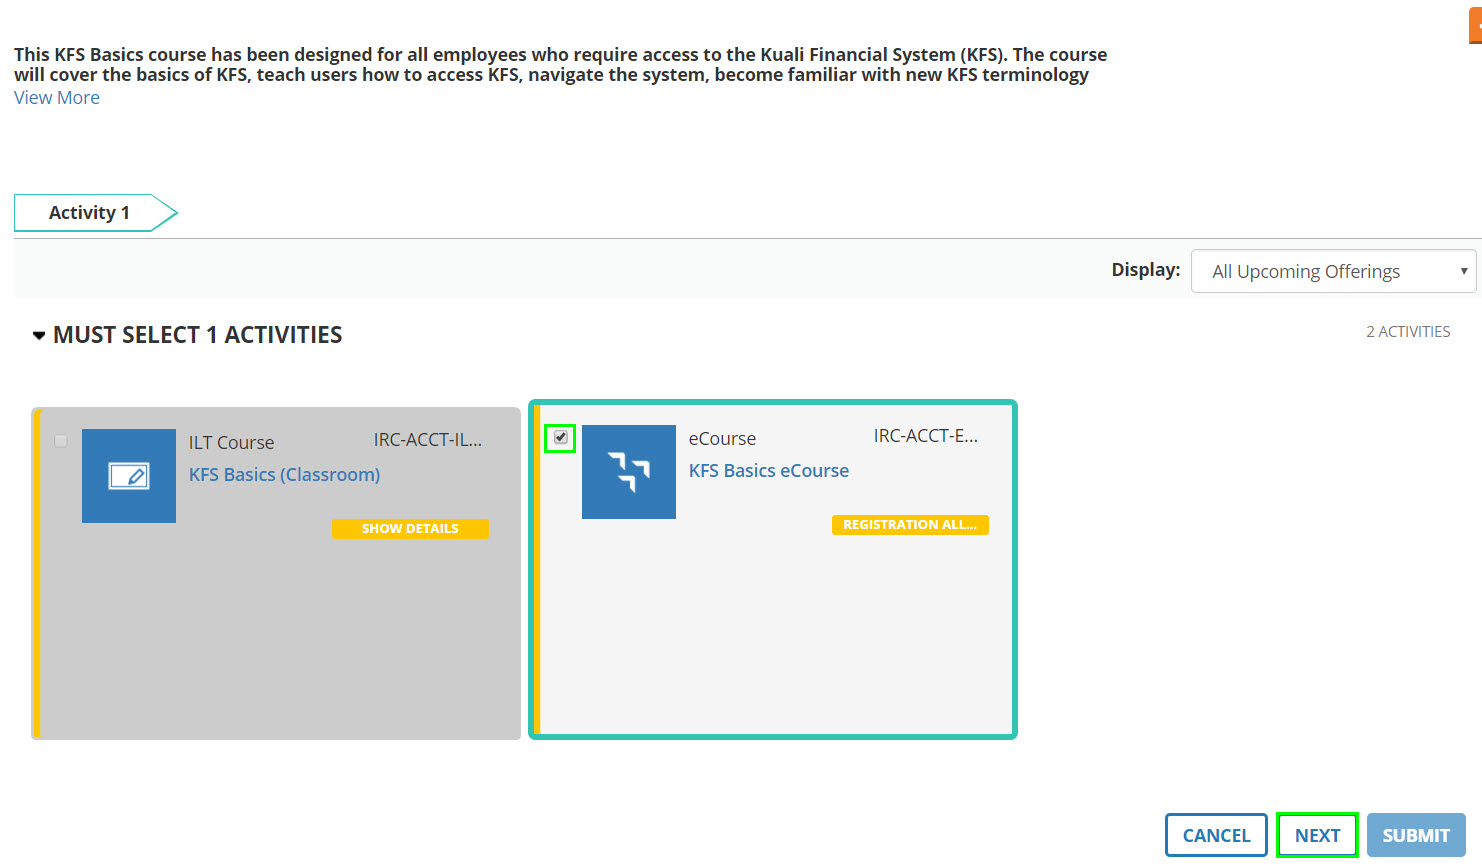Select the Activity 1 tab

pos(90,213)
